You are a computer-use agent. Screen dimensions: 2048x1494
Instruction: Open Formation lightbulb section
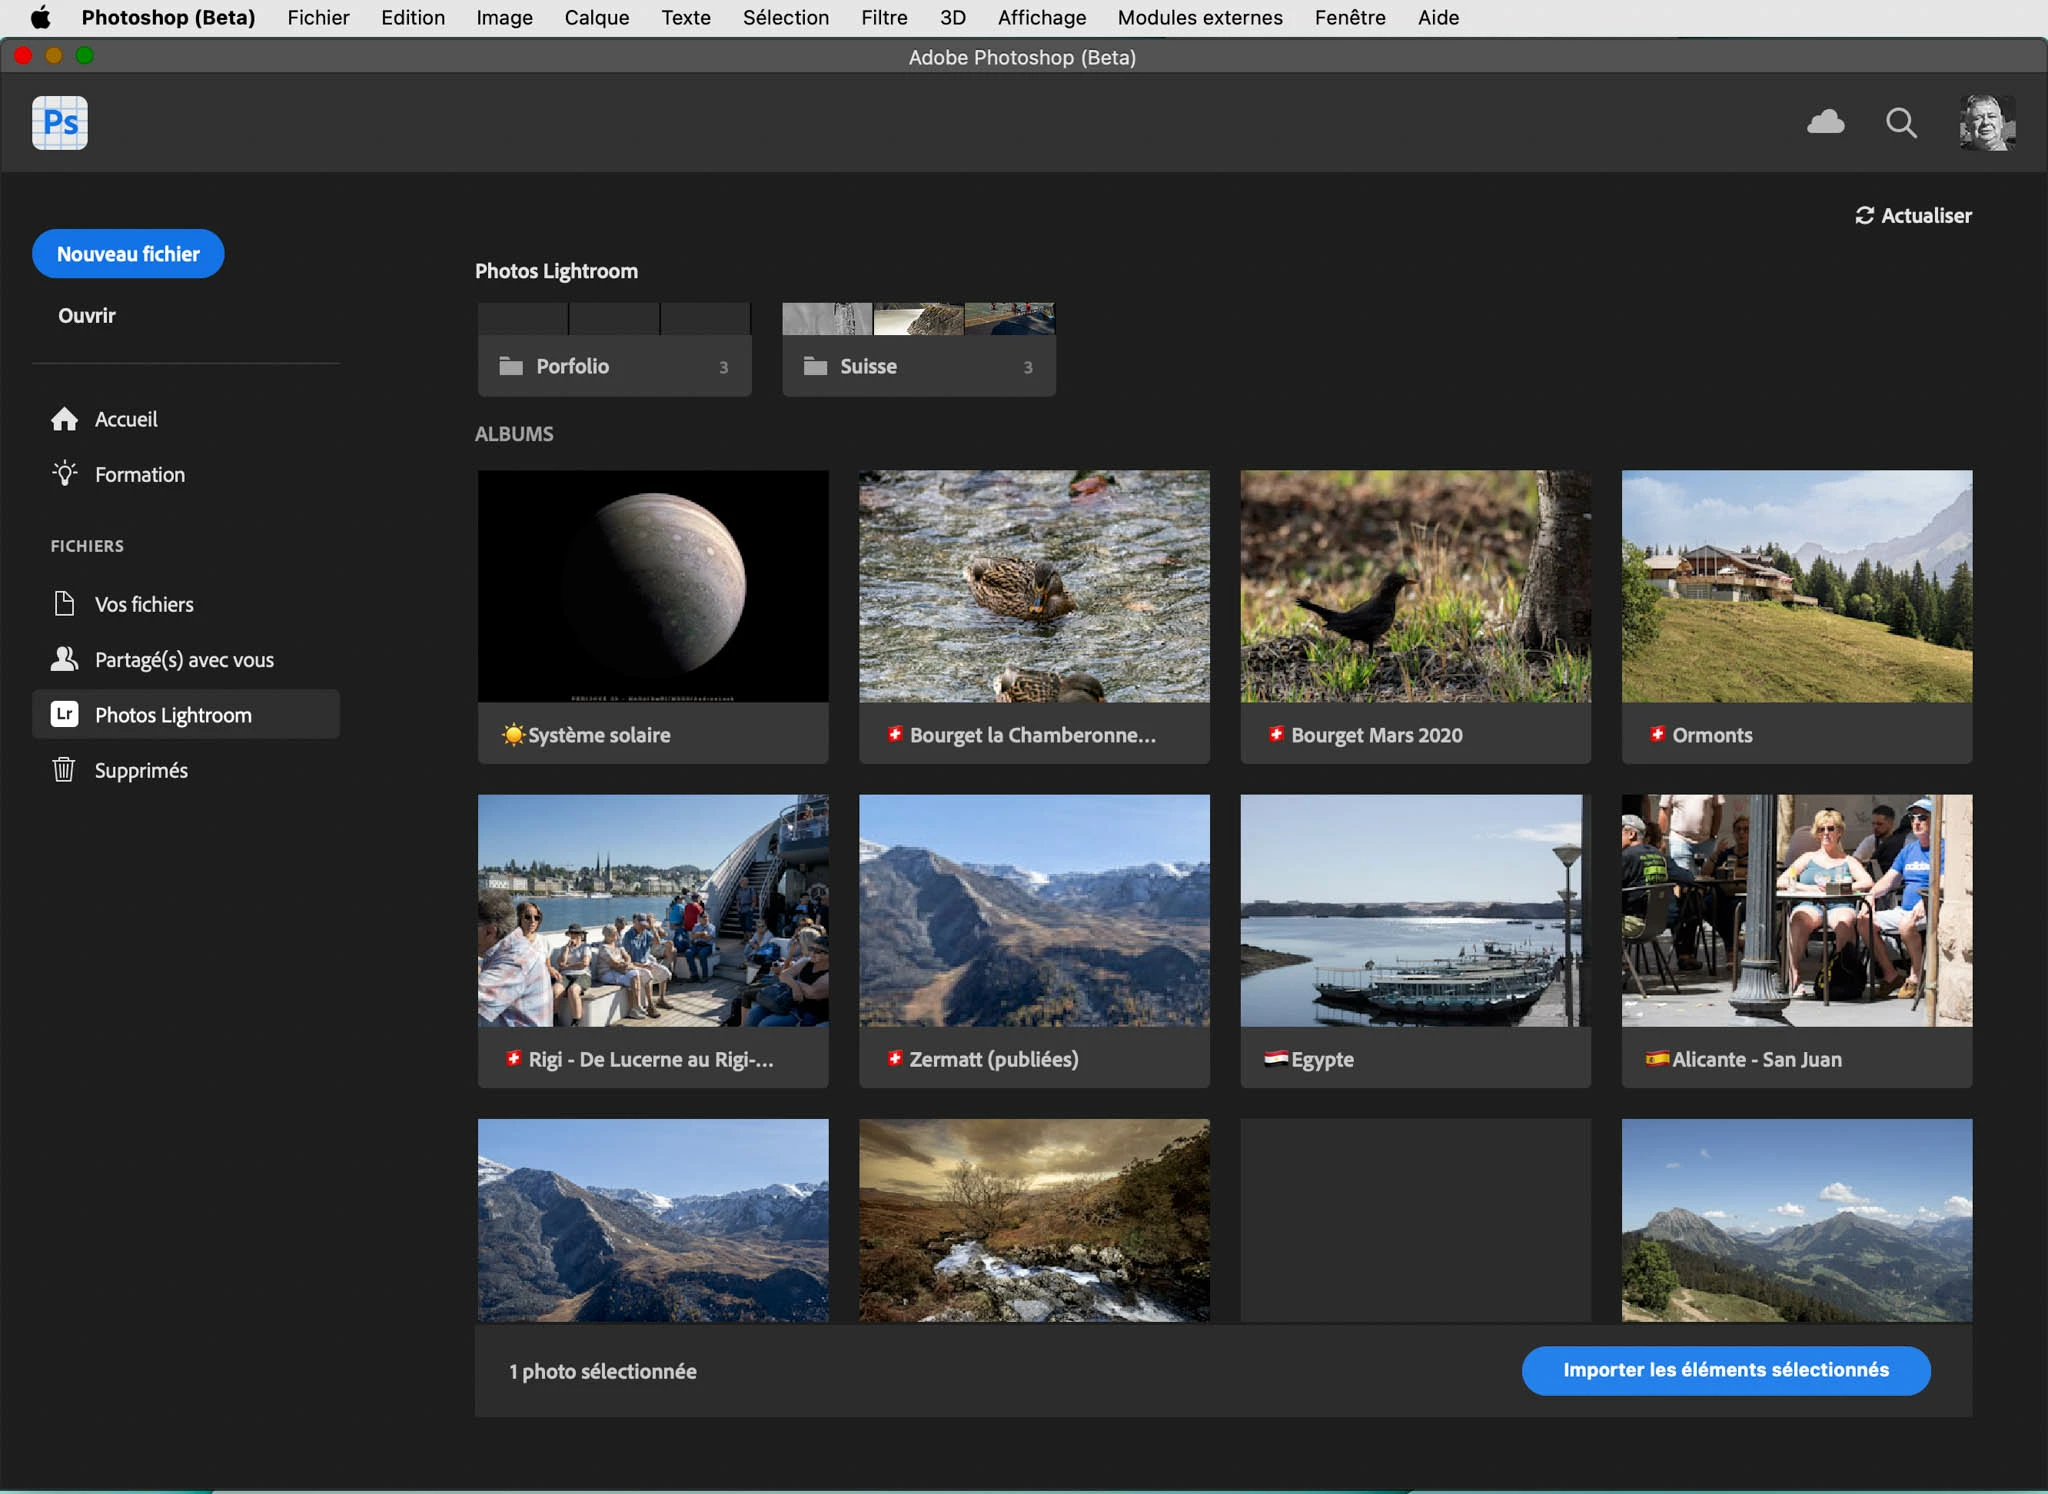tap(139, 474)
